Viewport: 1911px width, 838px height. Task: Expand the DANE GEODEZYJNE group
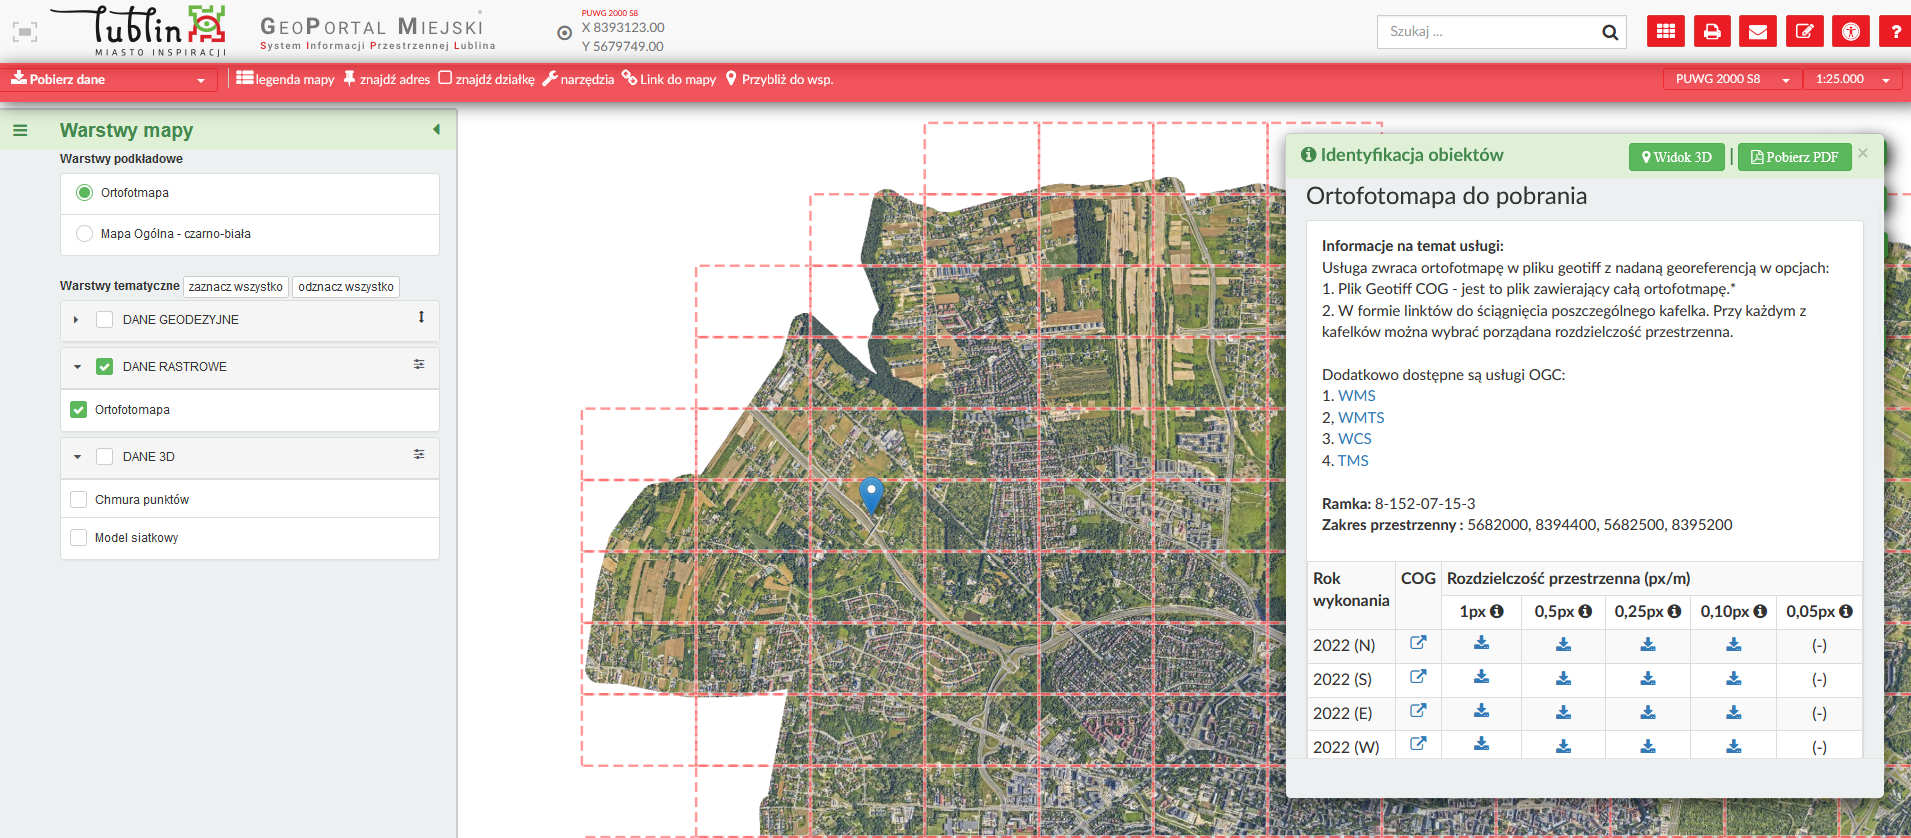76,320
